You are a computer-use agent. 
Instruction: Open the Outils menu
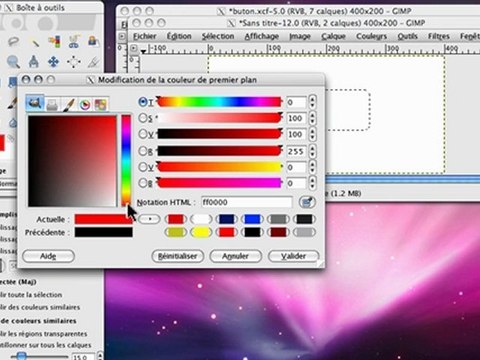coord(407,36)
